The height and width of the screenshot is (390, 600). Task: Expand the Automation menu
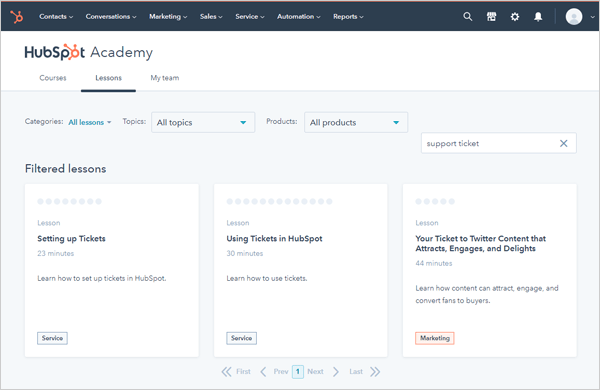pos(299,16)
